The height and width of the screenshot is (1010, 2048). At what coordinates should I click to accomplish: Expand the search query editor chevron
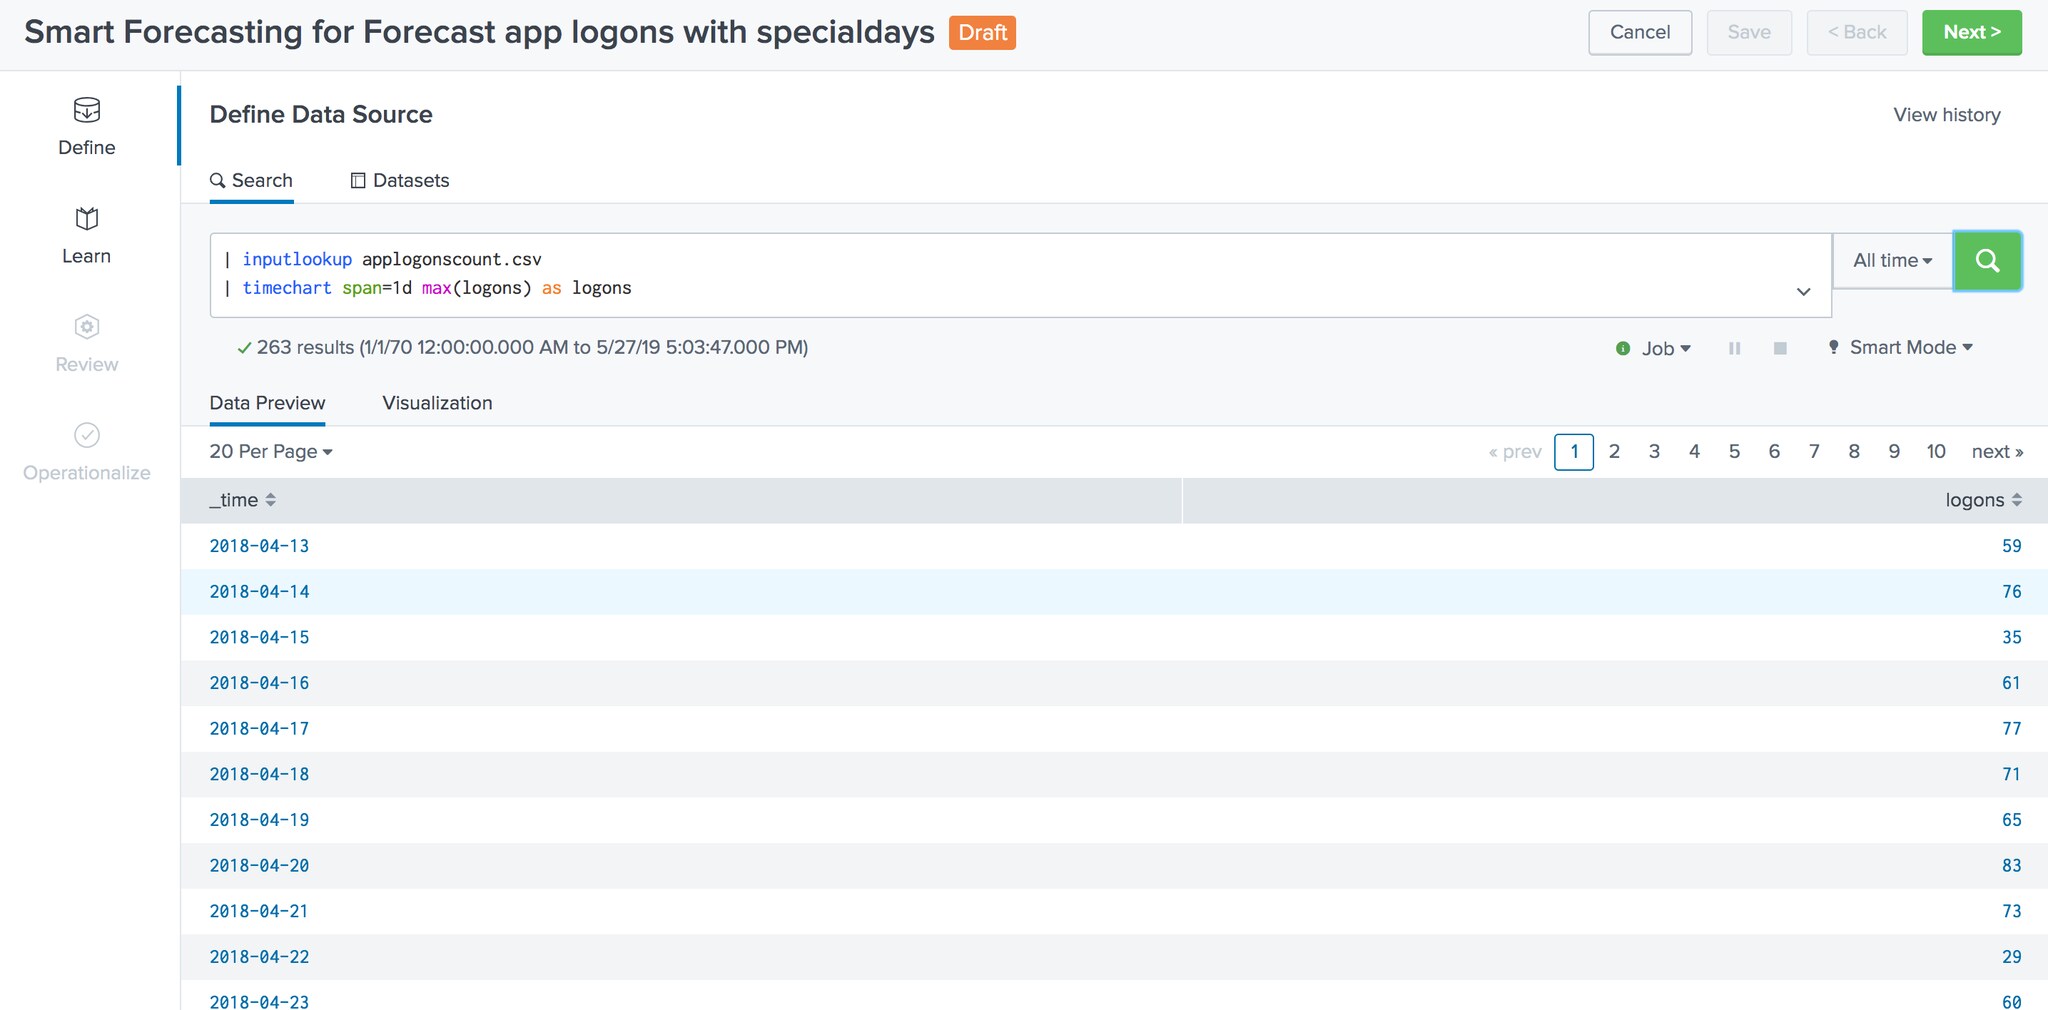click(x=1803, y=292)
